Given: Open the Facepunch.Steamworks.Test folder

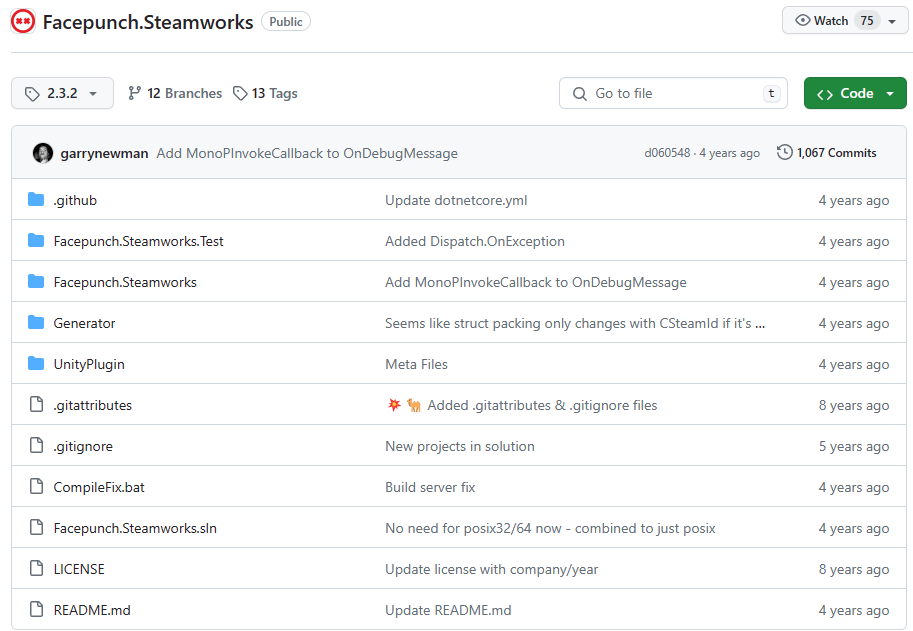Looking at the screenshot, I should (139, 241).
